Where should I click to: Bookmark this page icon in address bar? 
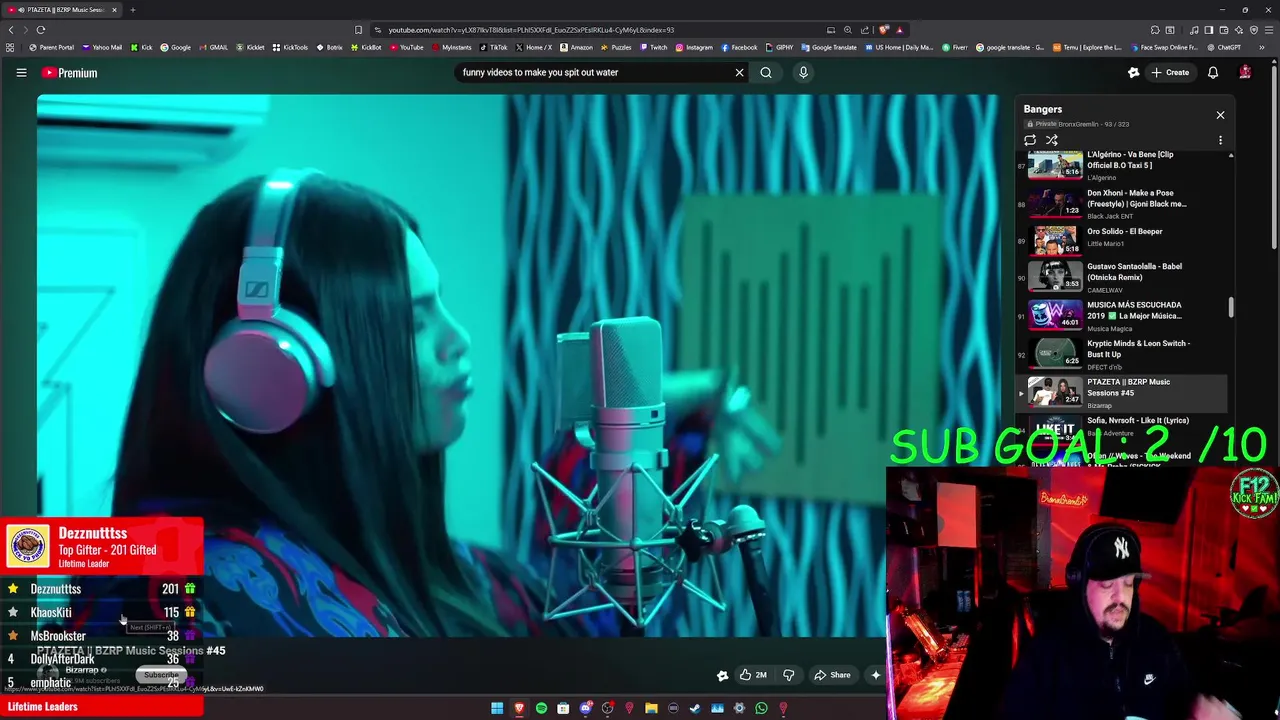(x=358, y=30)
